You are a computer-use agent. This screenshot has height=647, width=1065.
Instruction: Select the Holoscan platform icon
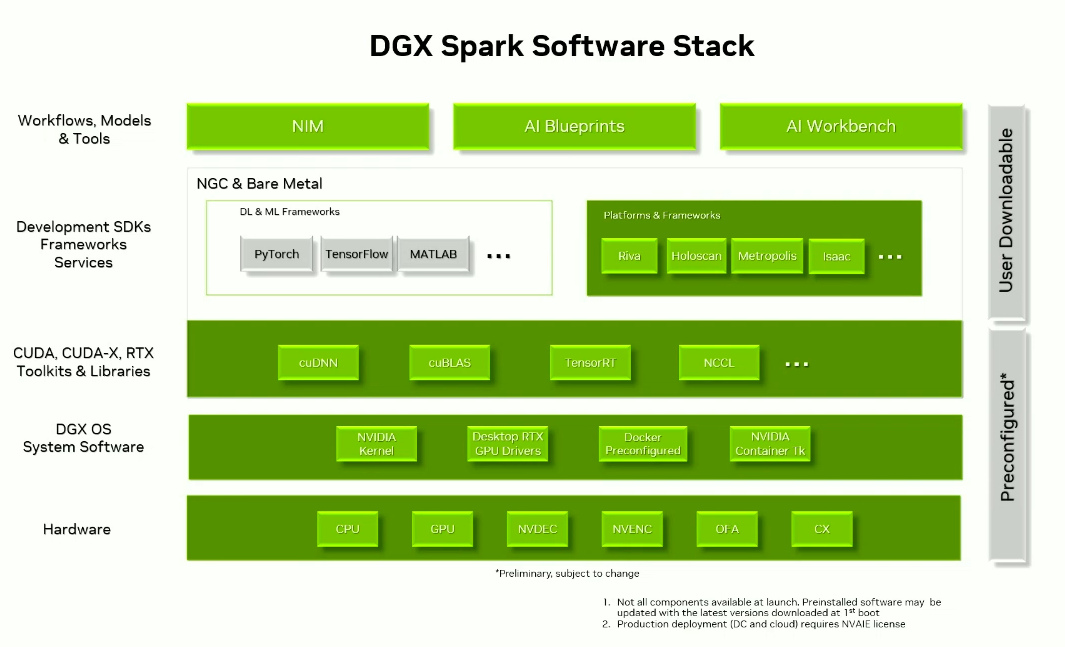pos(696,256)
